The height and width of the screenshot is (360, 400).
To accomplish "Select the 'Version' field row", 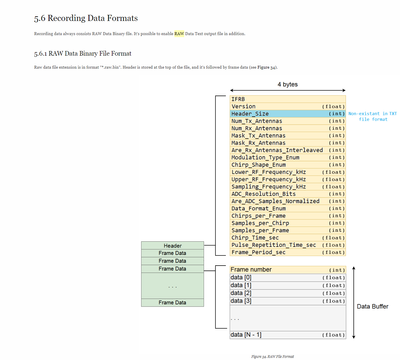I will 288,106.
